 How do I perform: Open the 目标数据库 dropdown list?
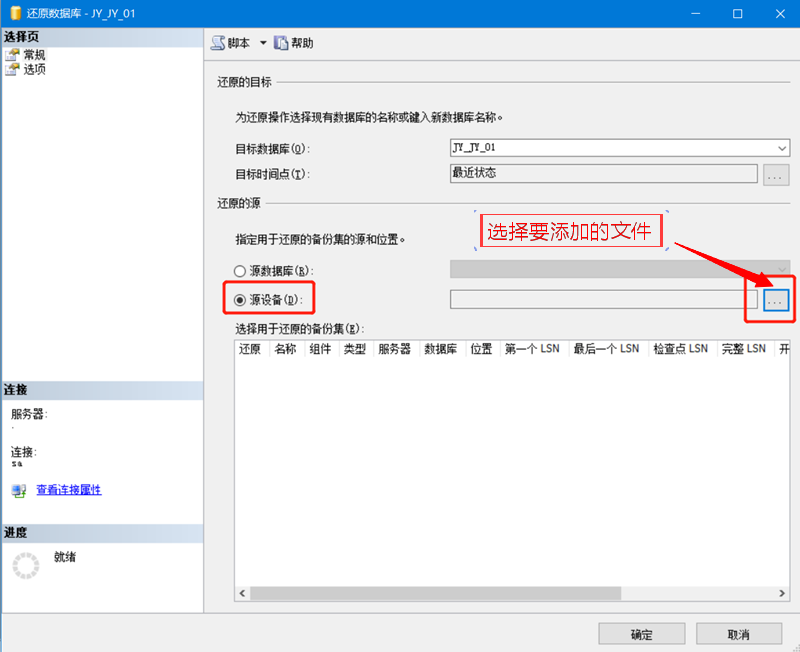pos(782,147)
